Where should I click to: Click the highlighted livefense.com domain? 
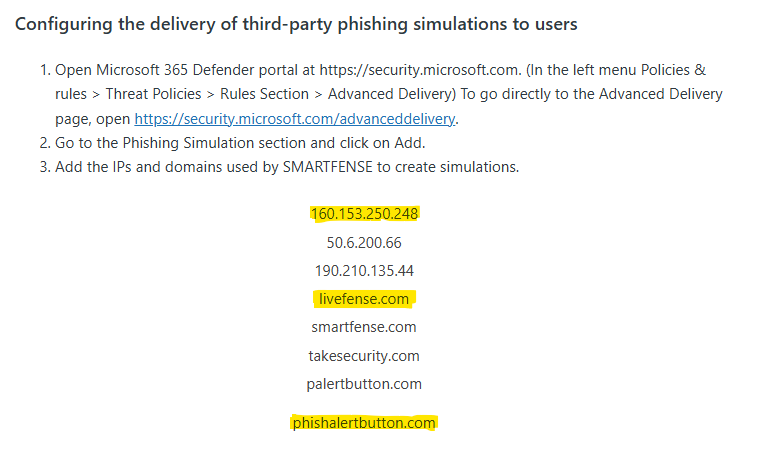click(364, 298)
